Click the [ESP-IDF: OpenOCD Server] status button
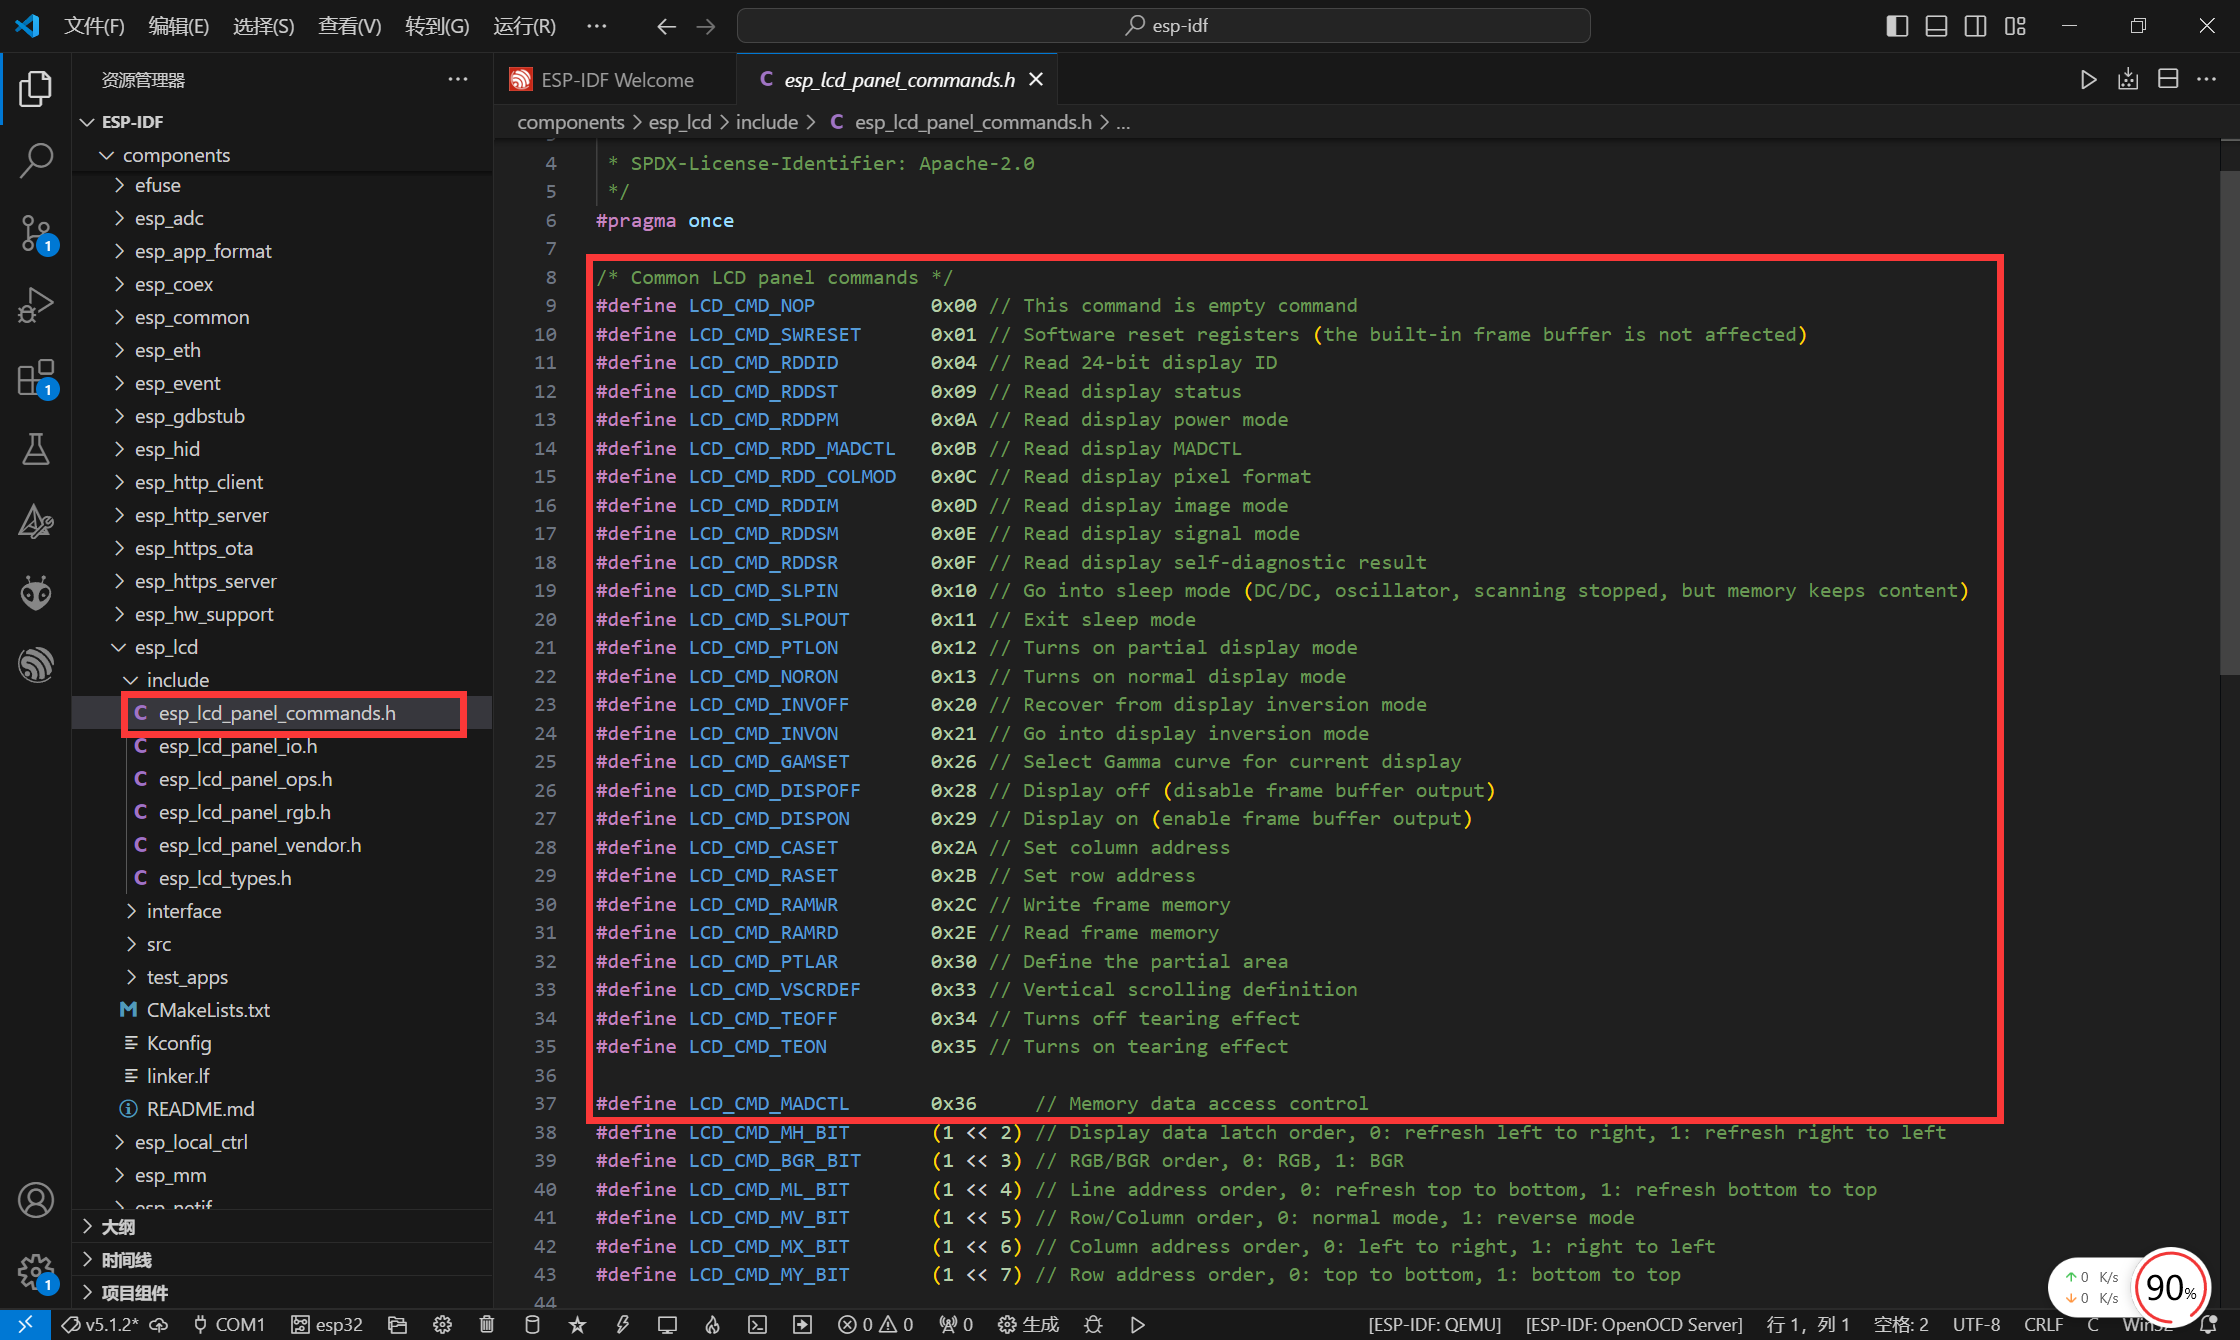 (x=1634, y=1324)
